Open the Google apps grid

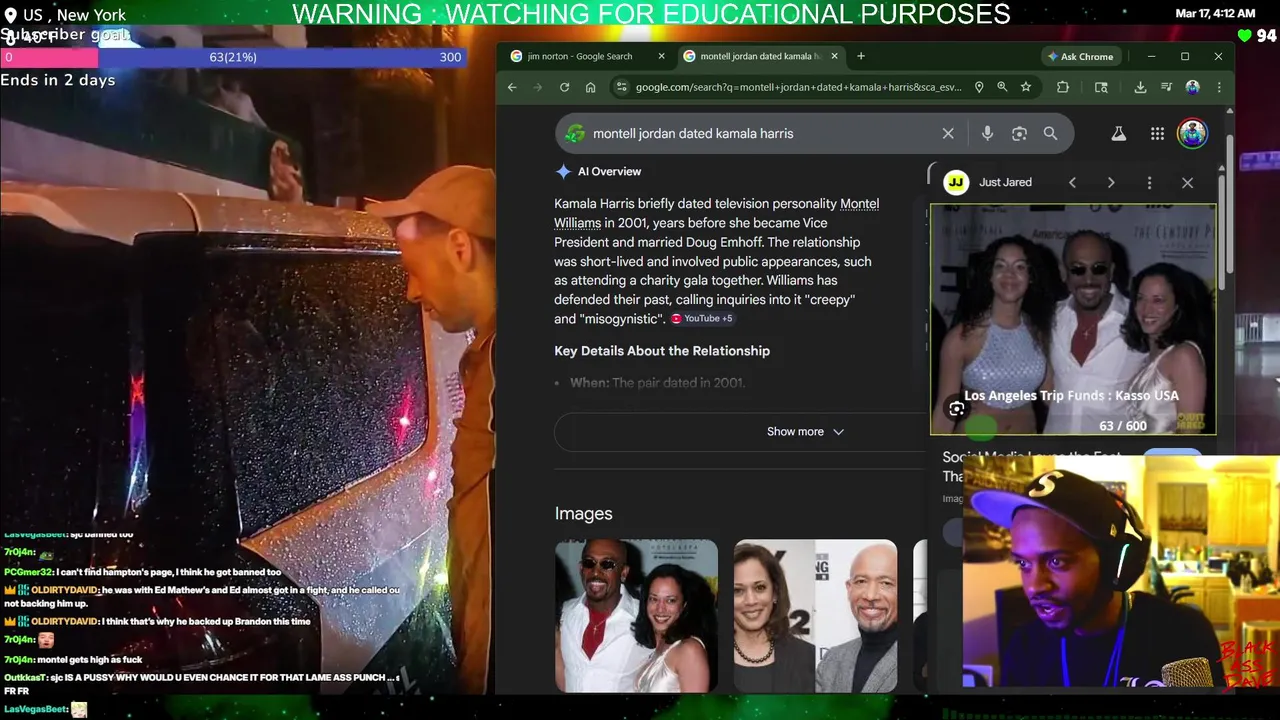[x=1157, y=133]
